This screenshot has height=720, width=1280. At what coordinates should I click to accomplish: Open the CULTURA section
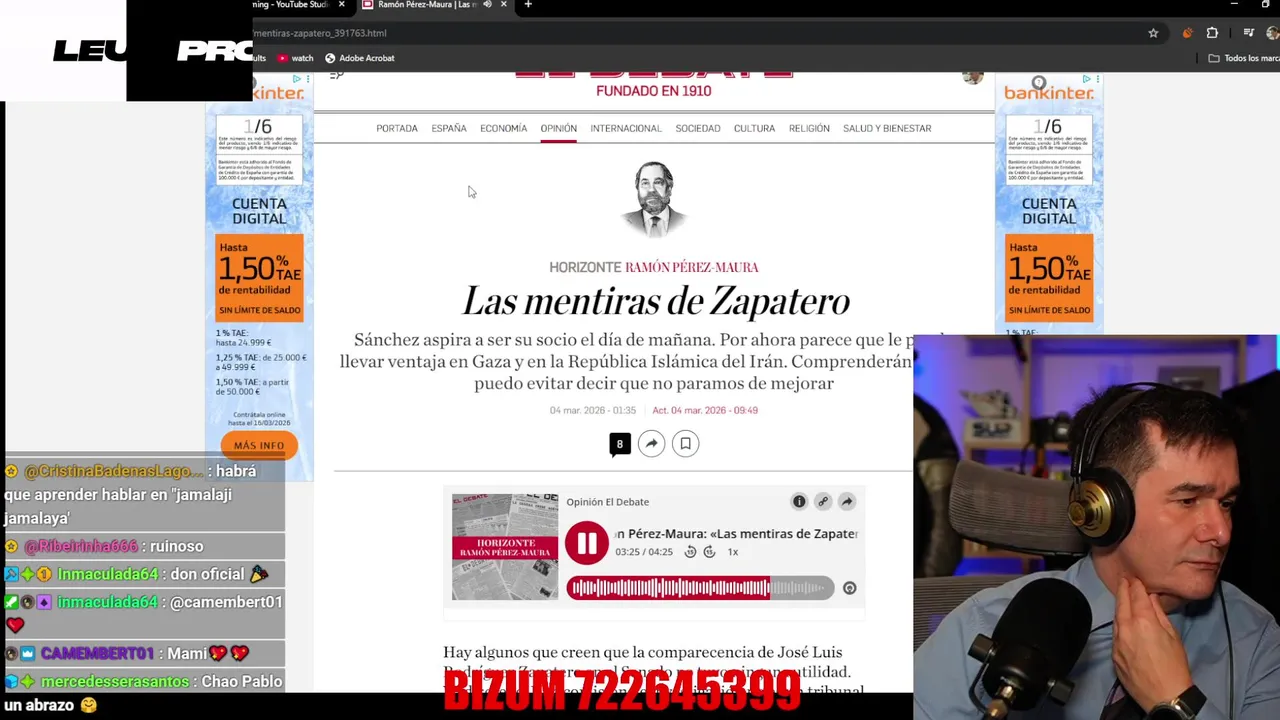[754, 128]
